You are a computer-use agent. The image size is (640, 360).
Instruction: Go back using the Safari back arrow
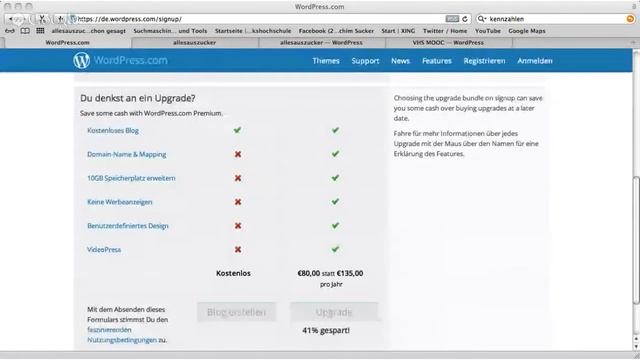pyautogui.click(x=11, y=19)
